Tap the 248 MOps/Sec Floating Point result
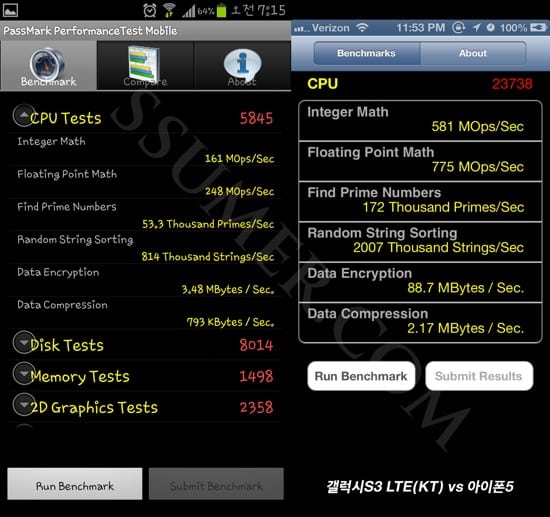The image size is (550, 517). click(x=240, y=192)
